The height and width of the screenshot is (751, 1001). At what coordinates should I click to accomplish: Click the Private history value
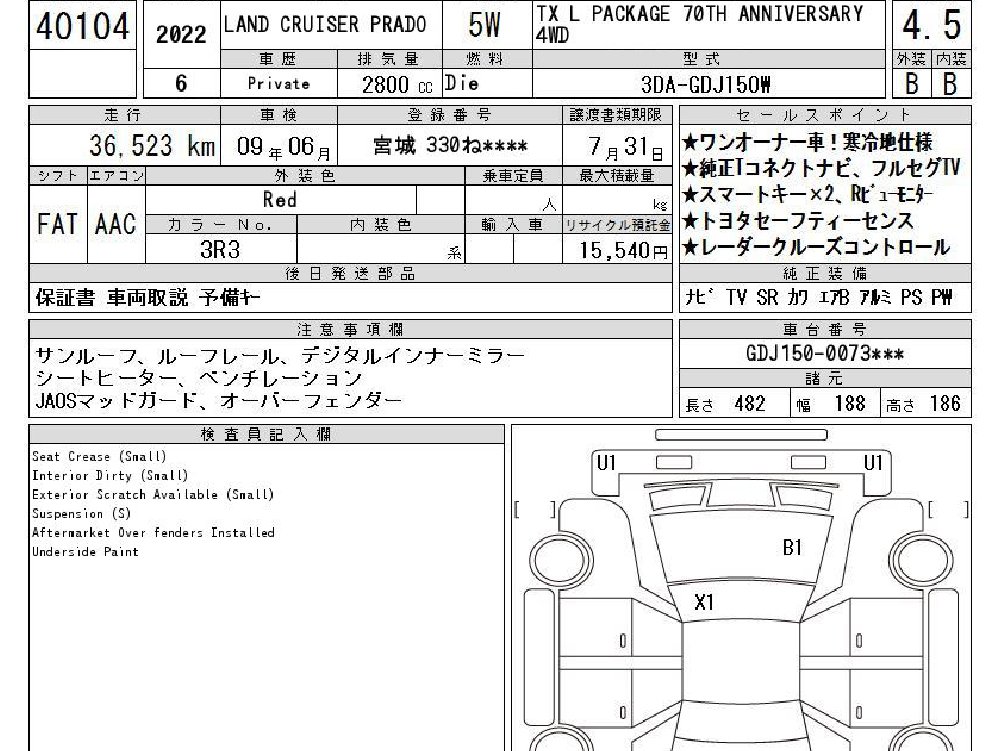tap(278, 84)
